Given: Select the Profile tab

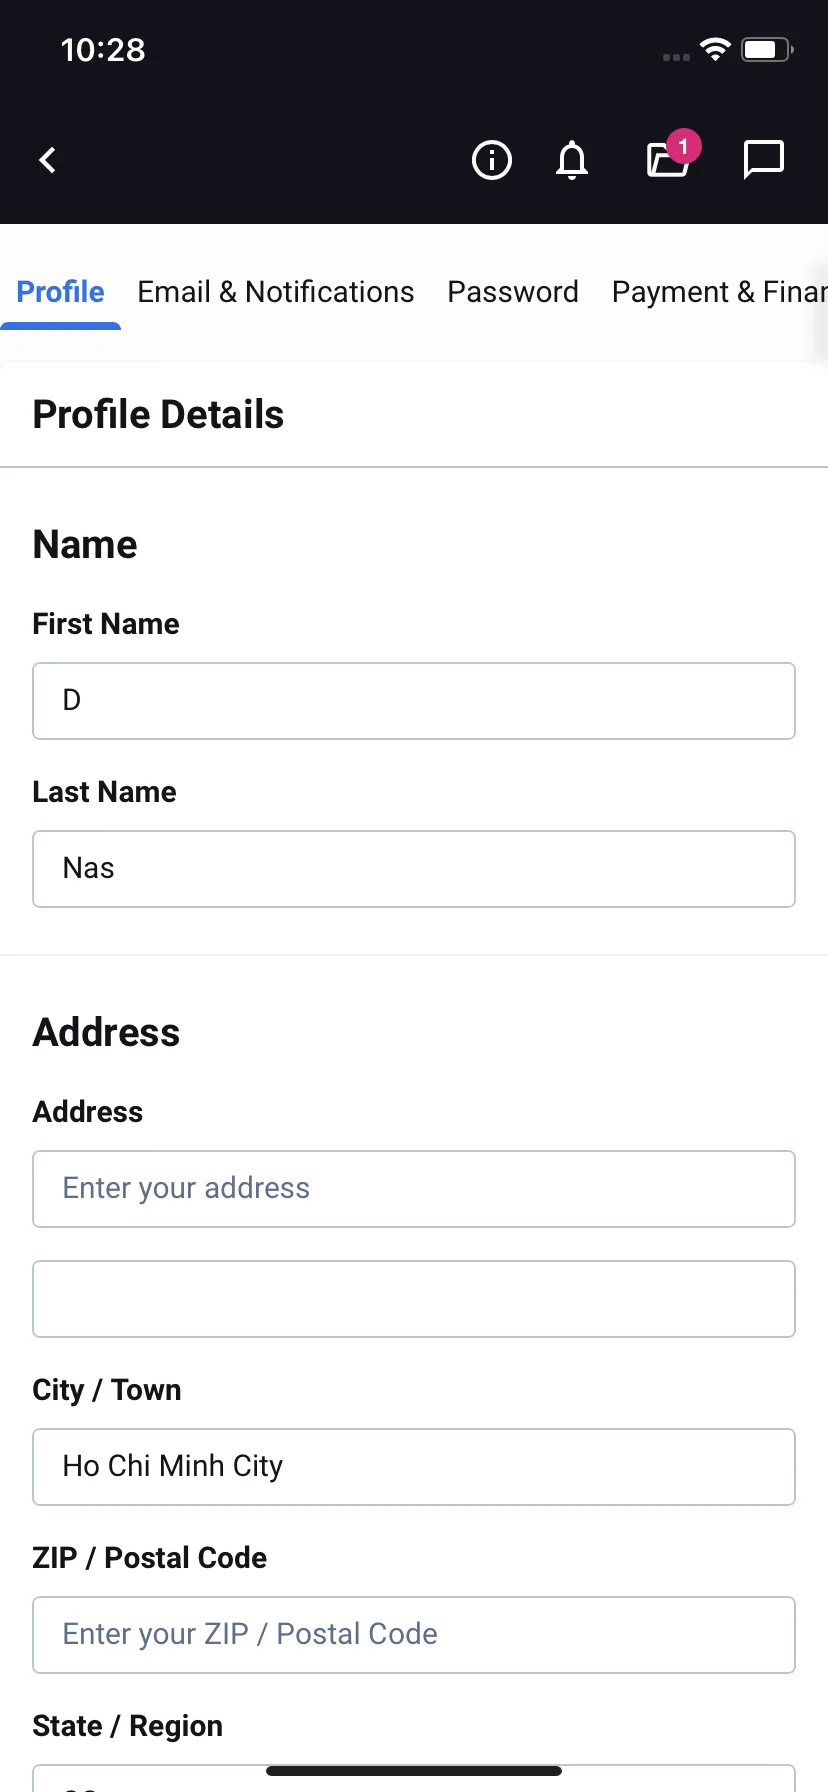Looking at the screenshot, I should (60, 292).
